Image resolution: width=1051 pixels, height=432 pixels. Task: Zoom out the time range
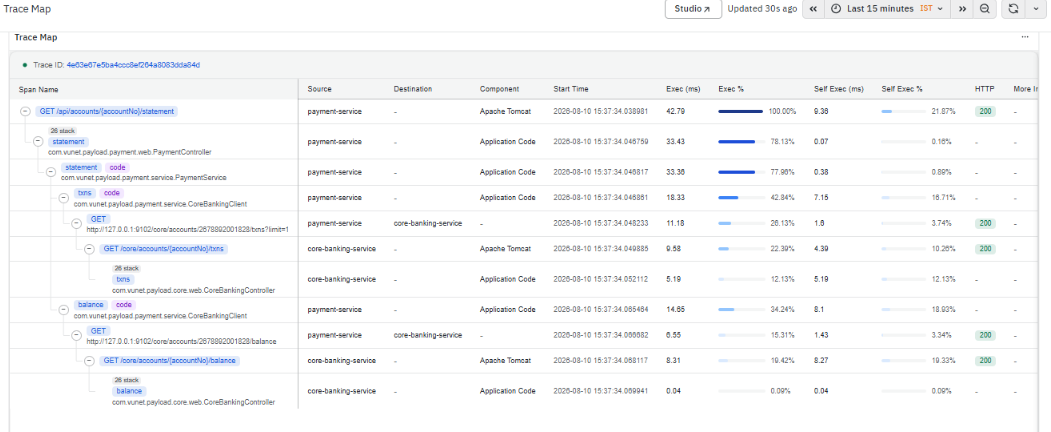pos(984,9)
